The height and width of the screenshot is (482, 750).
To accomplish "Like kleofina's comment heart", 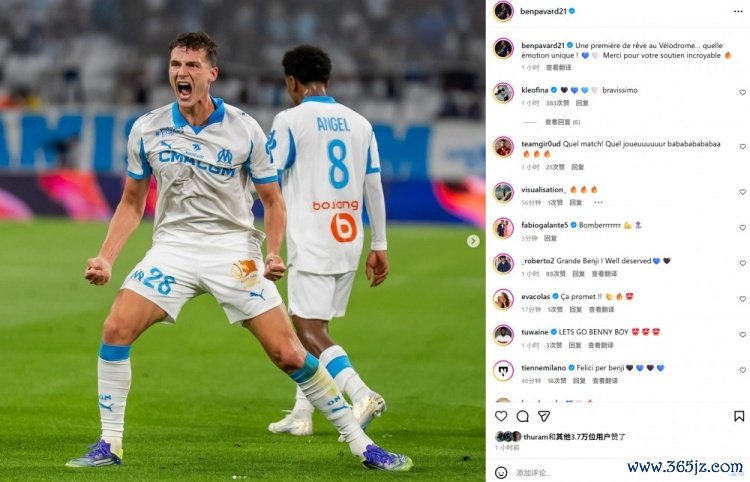I will [742, 92].
